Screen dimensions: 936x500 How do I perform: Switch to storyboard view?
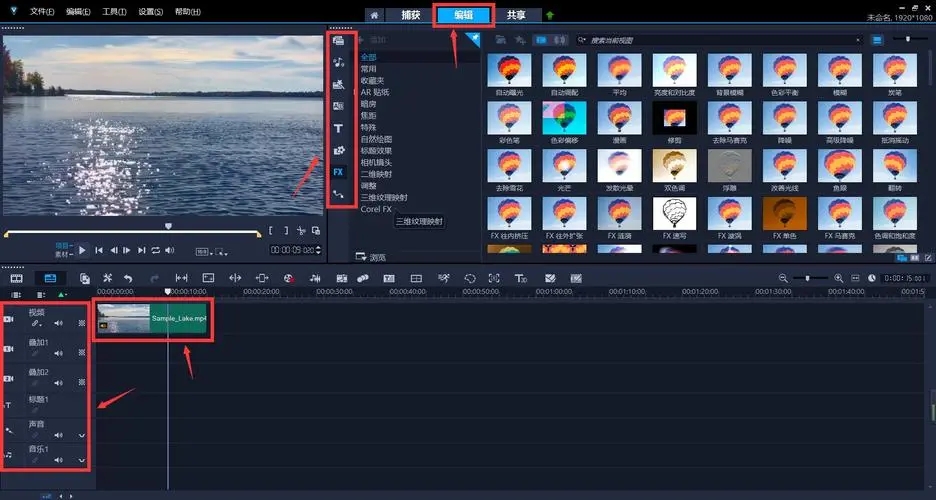coord(16,278)
